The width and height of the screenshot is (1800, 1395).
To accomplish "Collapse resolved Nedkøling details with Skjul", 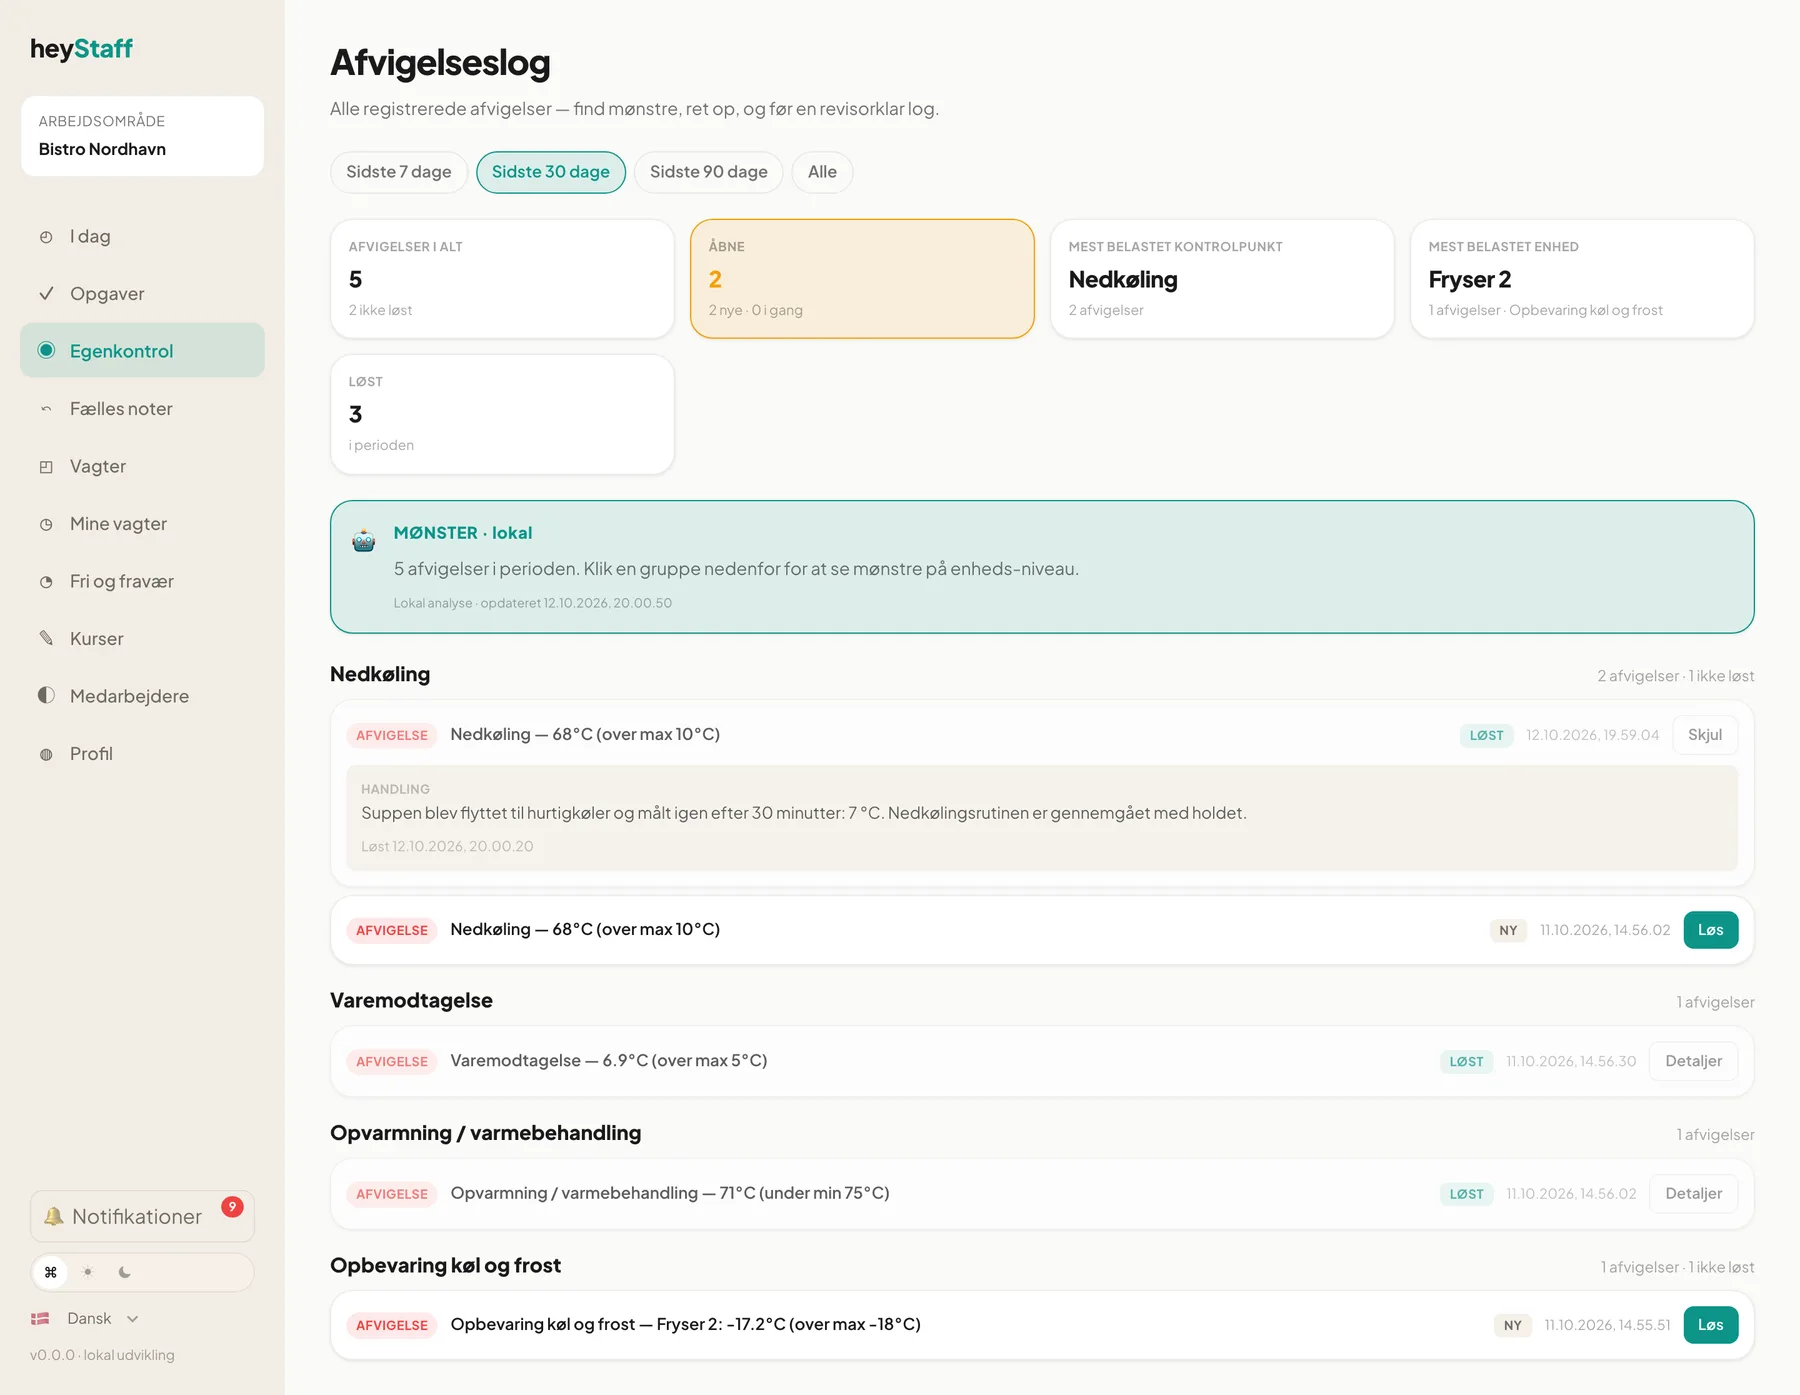I will tap(1705, 735).
